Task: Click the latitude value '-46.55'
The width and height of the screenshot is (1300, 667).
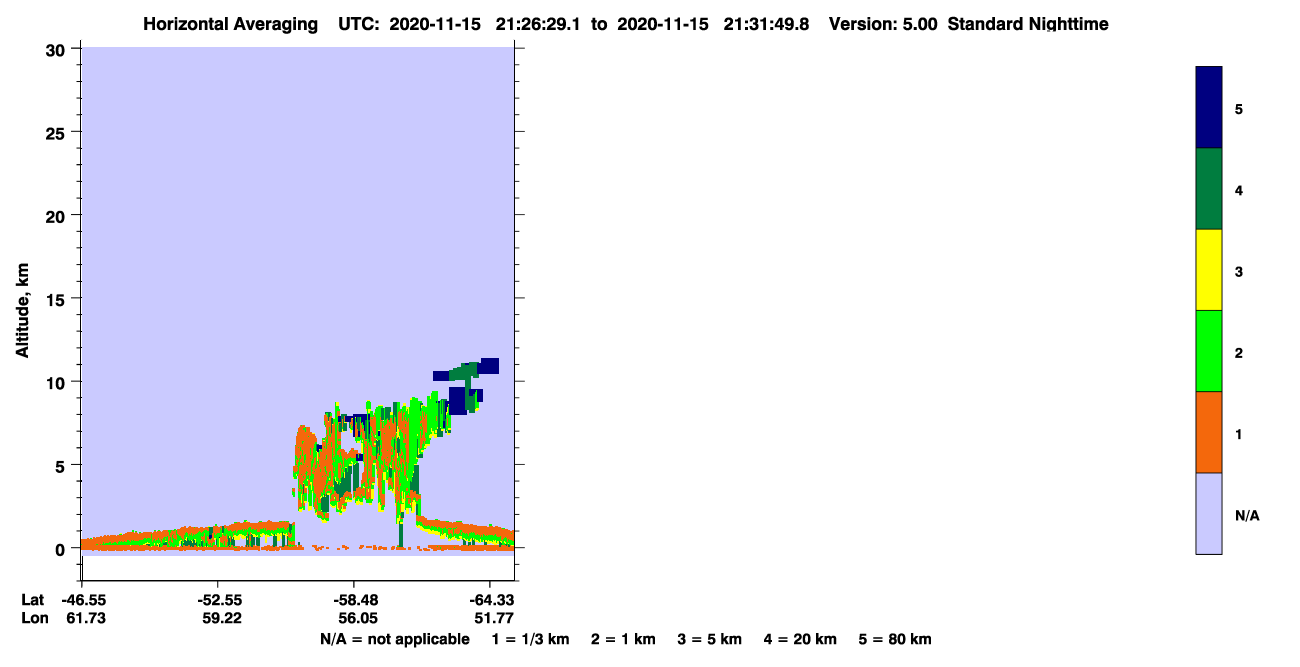Action: pos(82,600)
